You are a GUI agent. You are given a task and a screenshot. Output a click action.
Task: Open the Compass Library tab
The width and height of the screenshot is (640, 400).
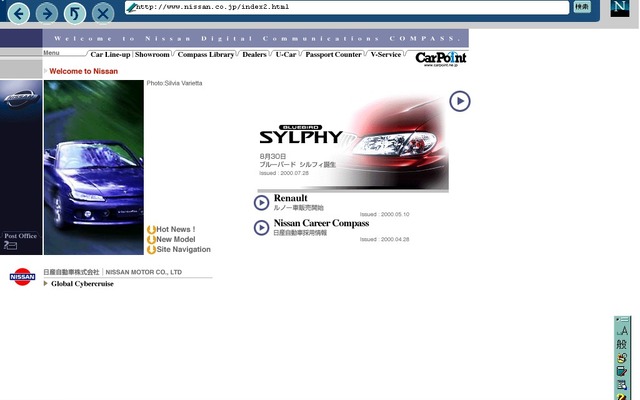[x=206, y=54]
